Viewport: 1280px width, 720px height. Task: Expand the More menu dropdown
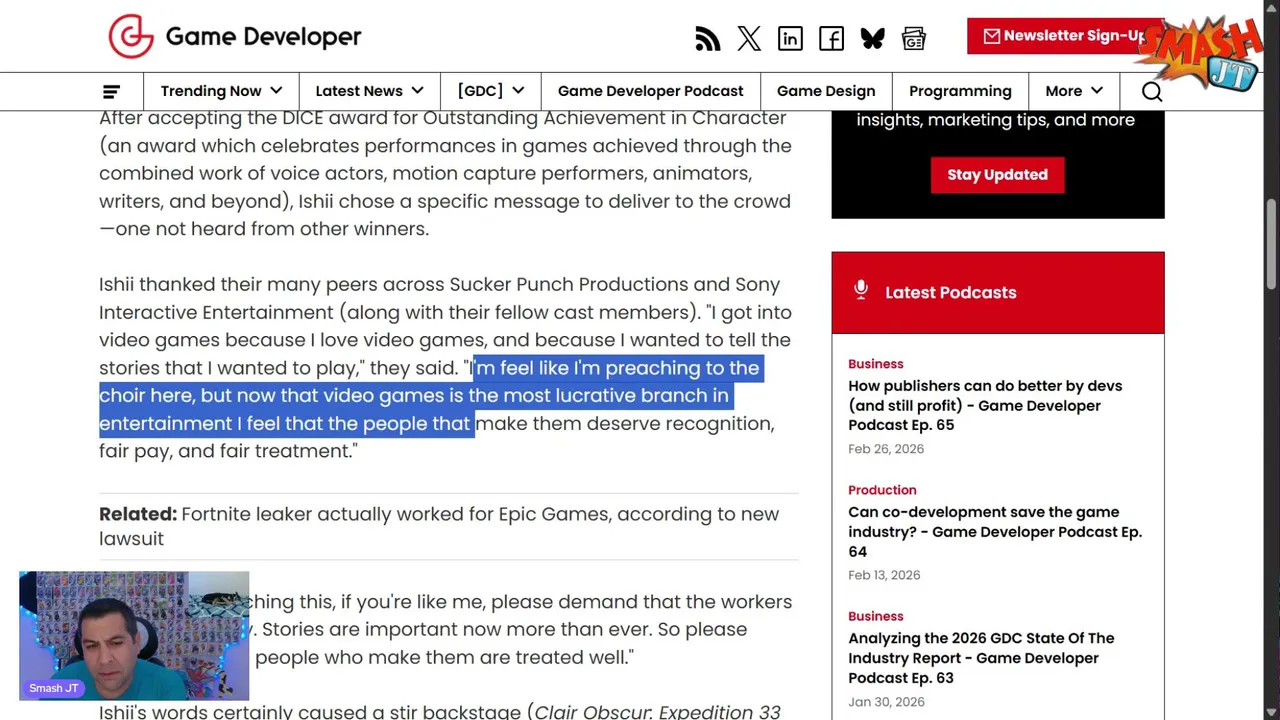click(x=1074, y=91)
